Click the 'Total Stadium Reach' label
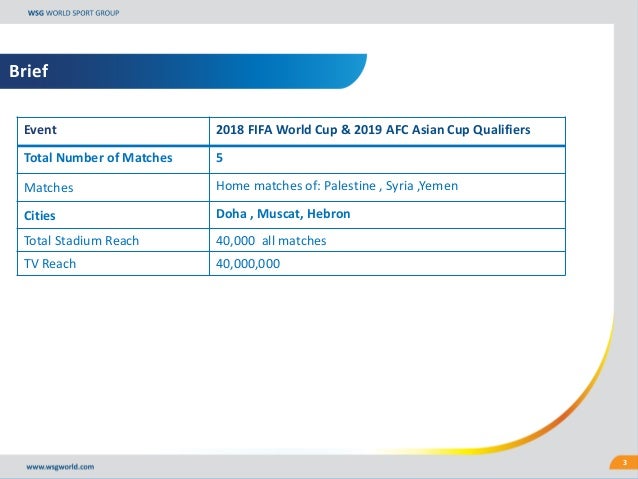The height and width of the screenshot is (479, 638). click(x=81, y=241)
